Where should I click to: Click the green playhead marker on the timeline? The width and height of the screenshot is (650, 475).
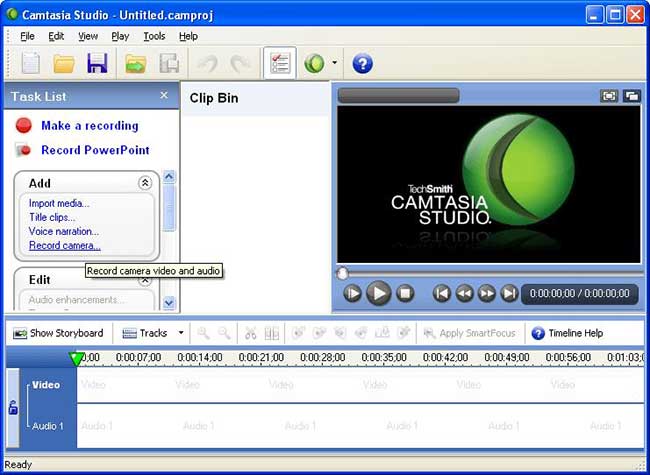76,358
